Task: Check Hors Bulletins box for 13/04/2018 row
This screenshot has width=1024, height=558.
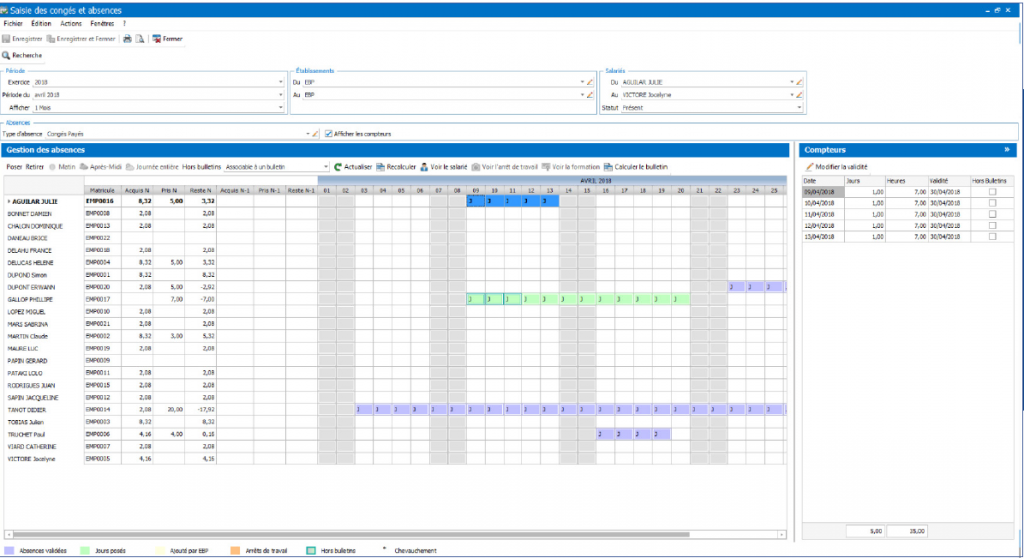Action: (993, 237)
